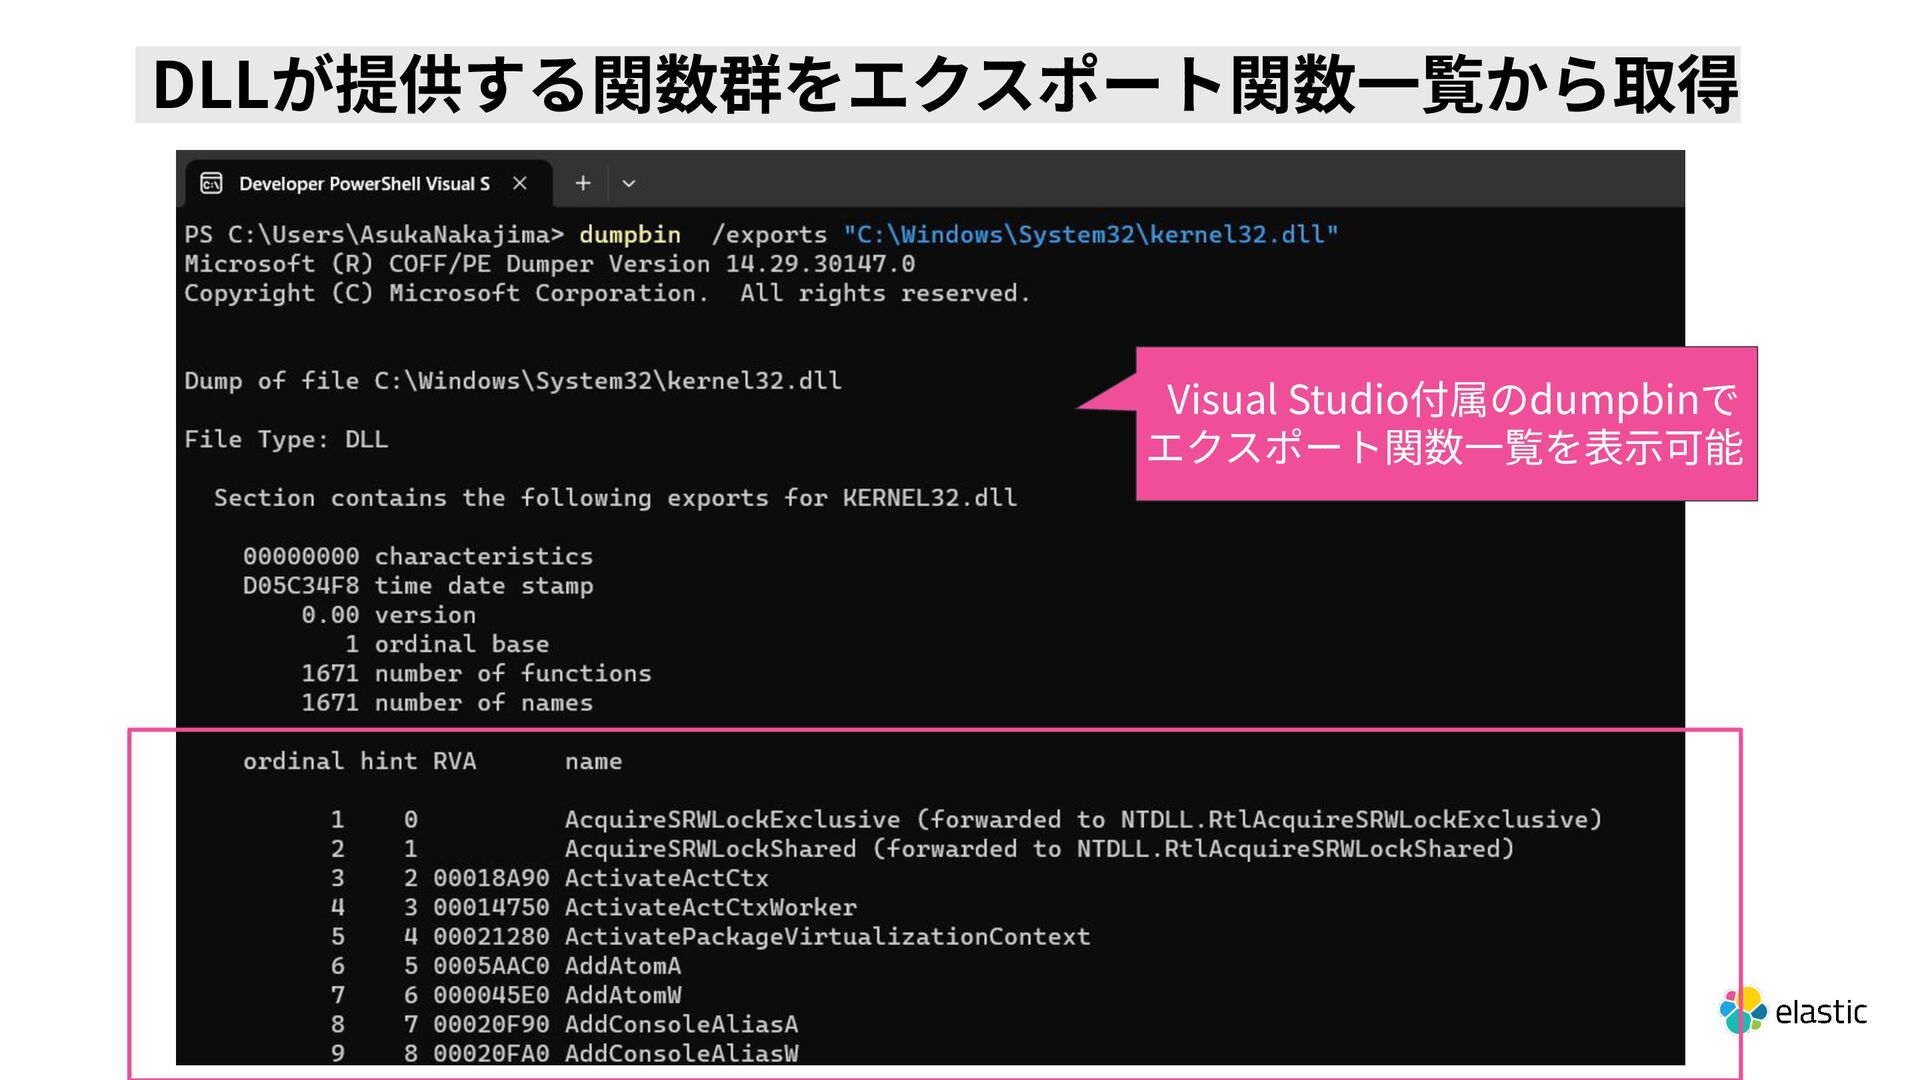1920x1080 pixels.
Task: Click the dumpbin command text
Action: pyautogui.click(x=629, y=234)
